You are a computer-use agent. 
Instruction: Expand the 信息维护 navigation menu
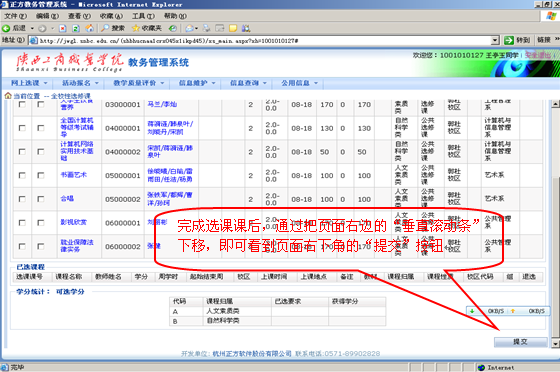[197, 83]
